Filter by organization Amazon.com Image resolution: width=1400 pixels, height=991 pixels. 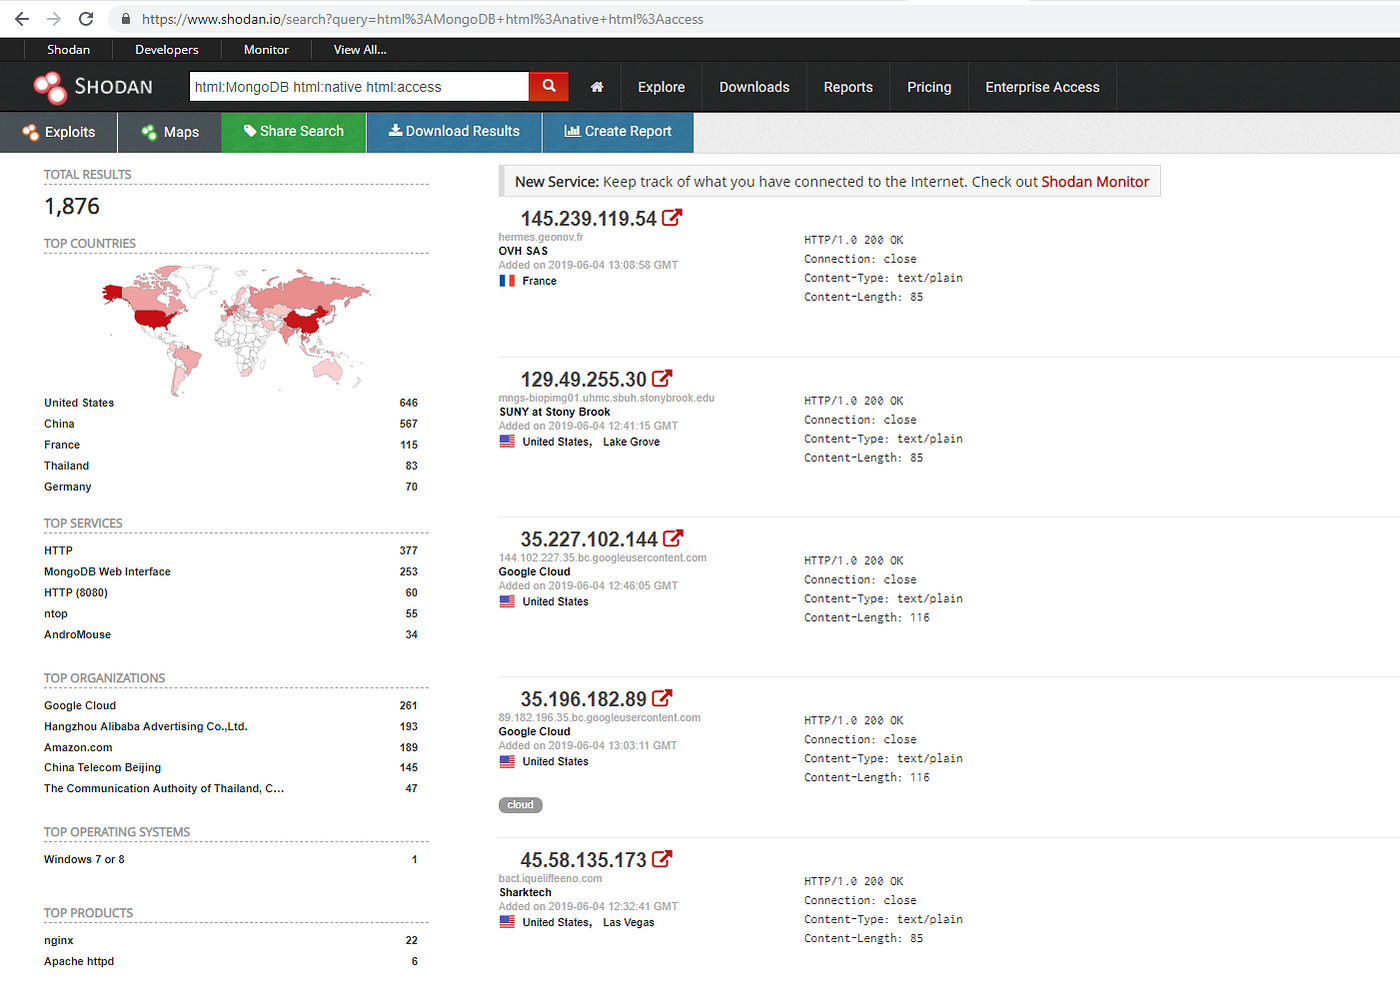pos(78,748)
